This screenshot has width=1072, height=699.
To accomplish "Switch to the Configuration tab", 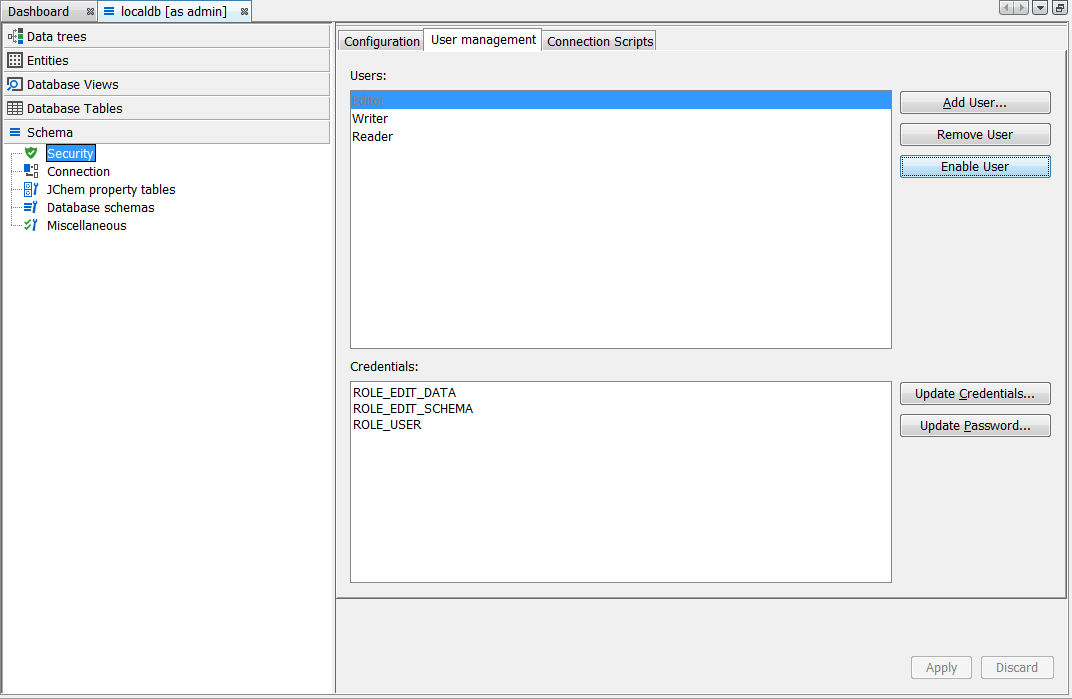I will (x=381, y=41).
